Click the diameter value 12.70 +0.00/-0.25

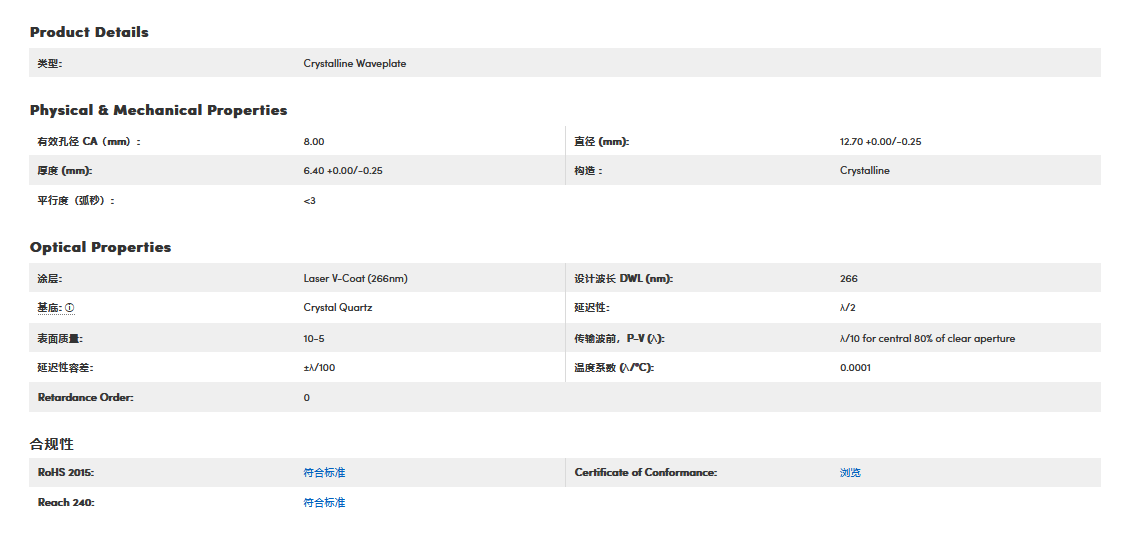click(880, 141)
